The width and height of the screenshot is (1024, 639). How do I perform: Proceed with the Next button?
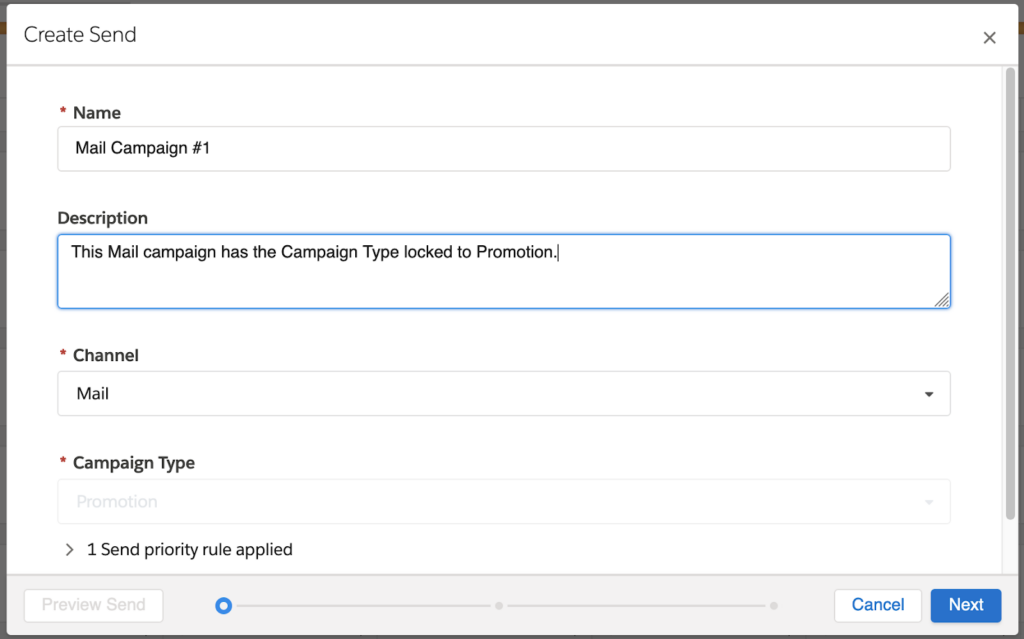pyautogui.click(x=966, y=605)
